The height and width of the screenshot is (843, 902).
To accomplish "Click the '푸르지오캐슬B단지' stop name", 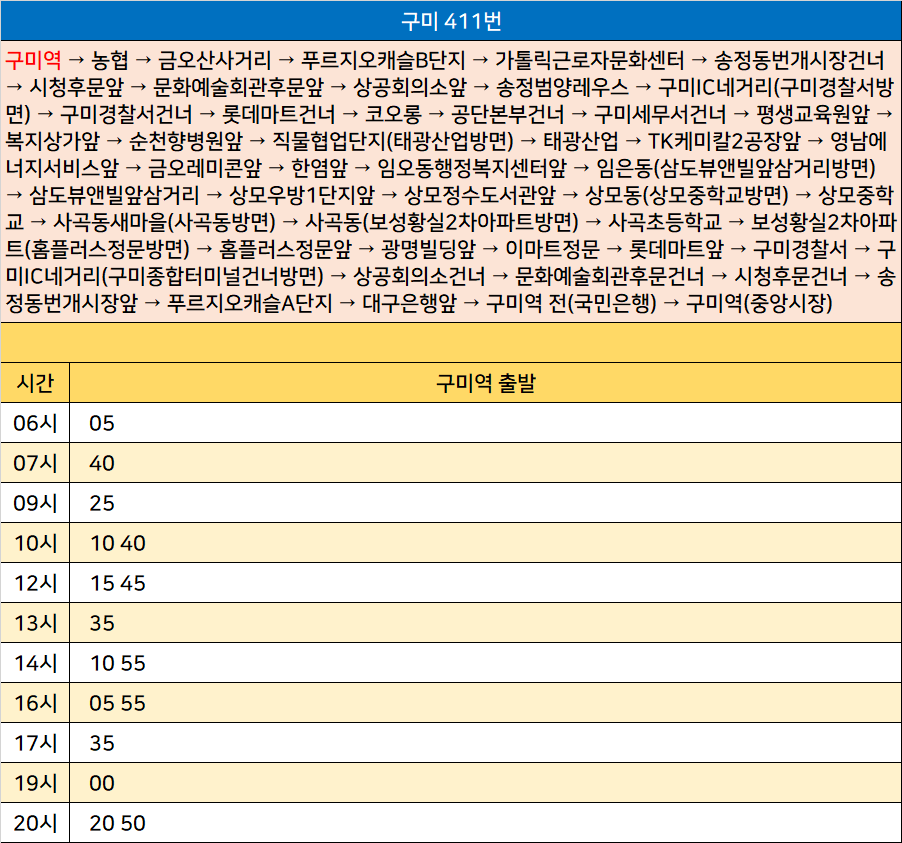I will (x=383, y=59).
